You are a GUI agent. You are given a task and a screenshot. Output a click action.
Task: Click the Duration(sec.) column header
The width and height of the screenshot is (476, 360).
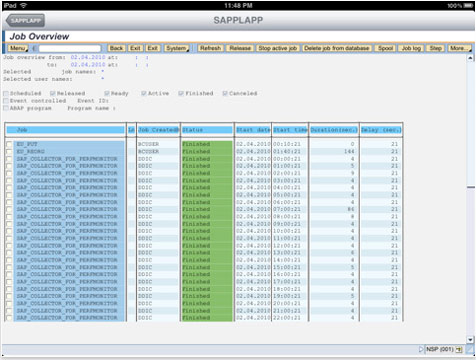pos(334,130)
